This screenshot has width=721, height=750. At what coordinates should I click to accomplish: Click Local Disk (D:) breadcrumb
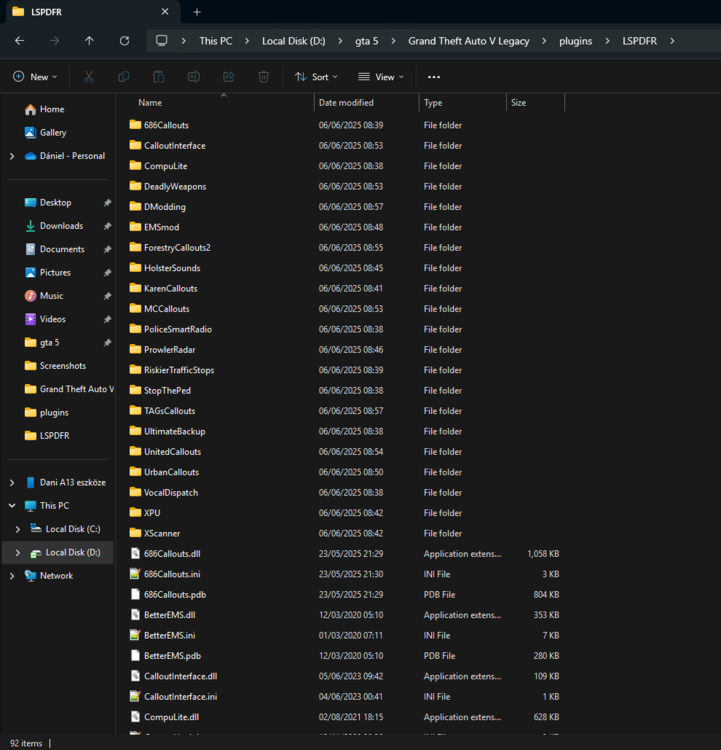[294, 41]
